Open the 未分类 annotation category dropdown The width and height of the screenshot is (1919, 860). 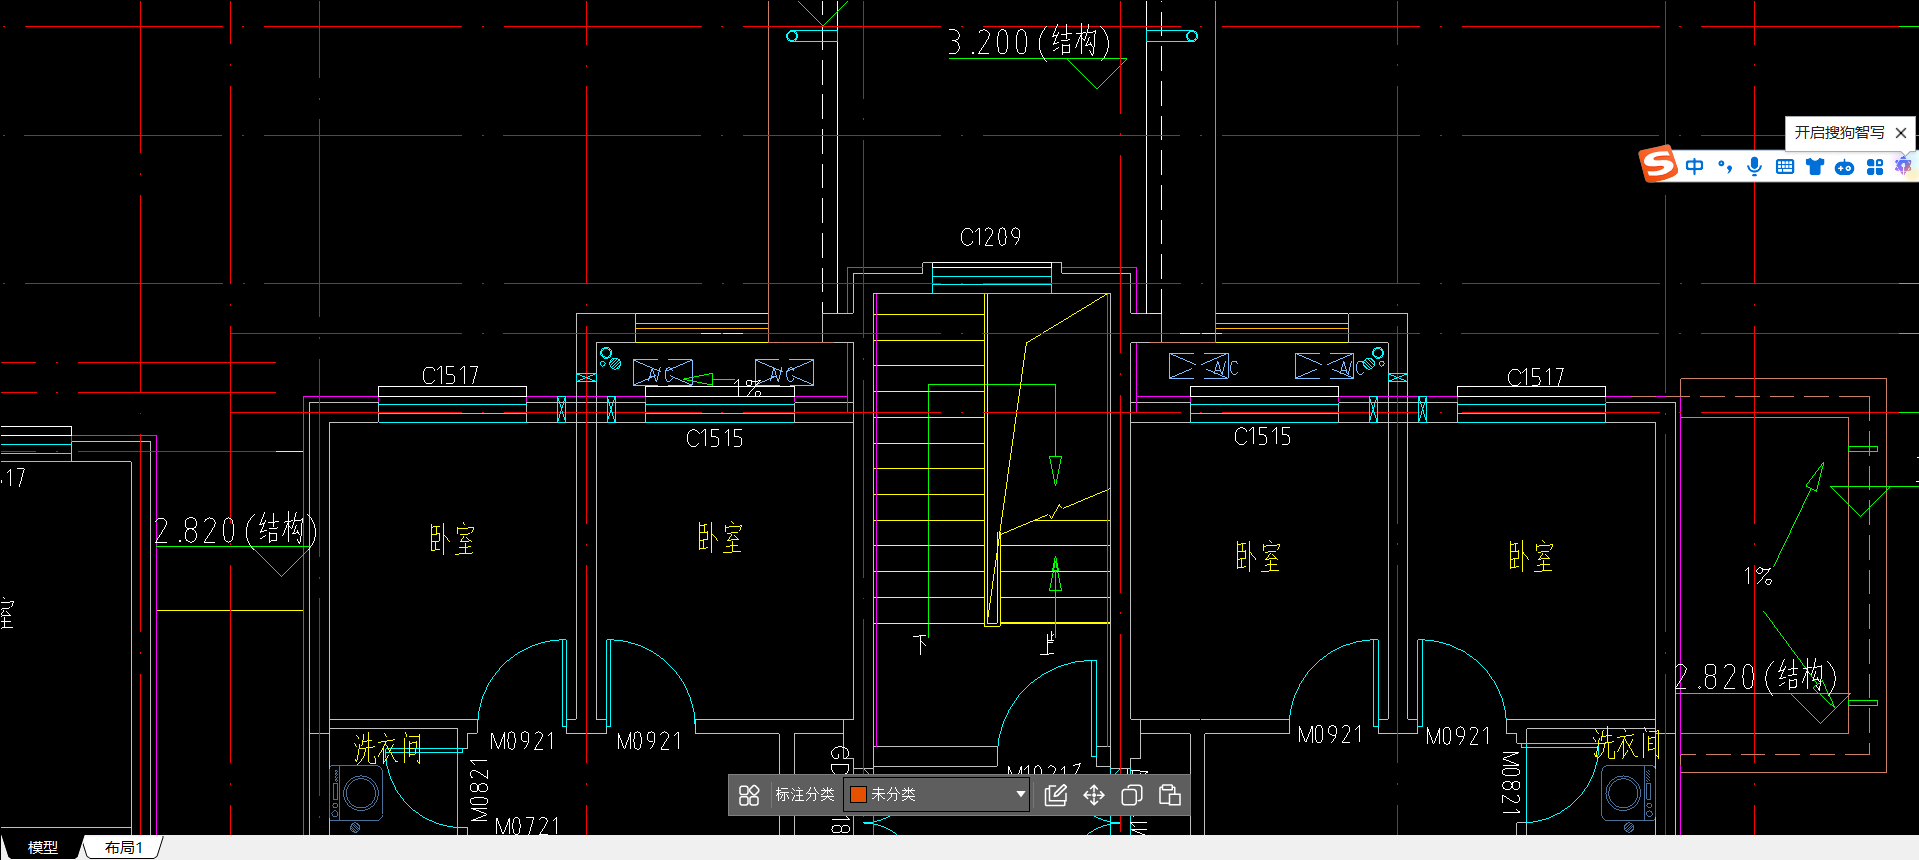point(937,794)
